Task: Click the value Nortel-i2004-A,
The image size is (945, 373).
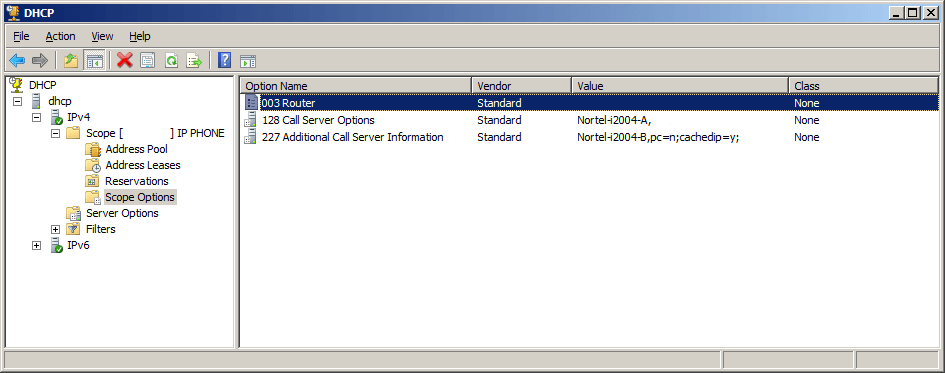Action: [614, 120]
